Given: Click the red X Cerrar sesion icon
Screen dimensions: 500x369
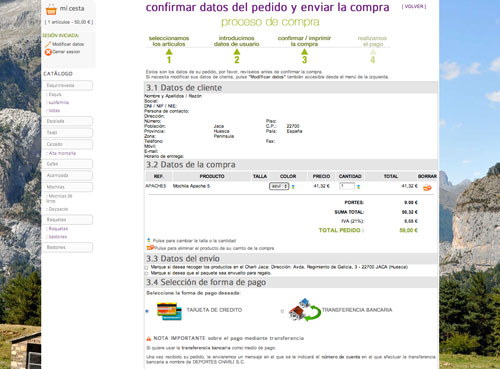Looking at the screenshot, I should point(48,52).
